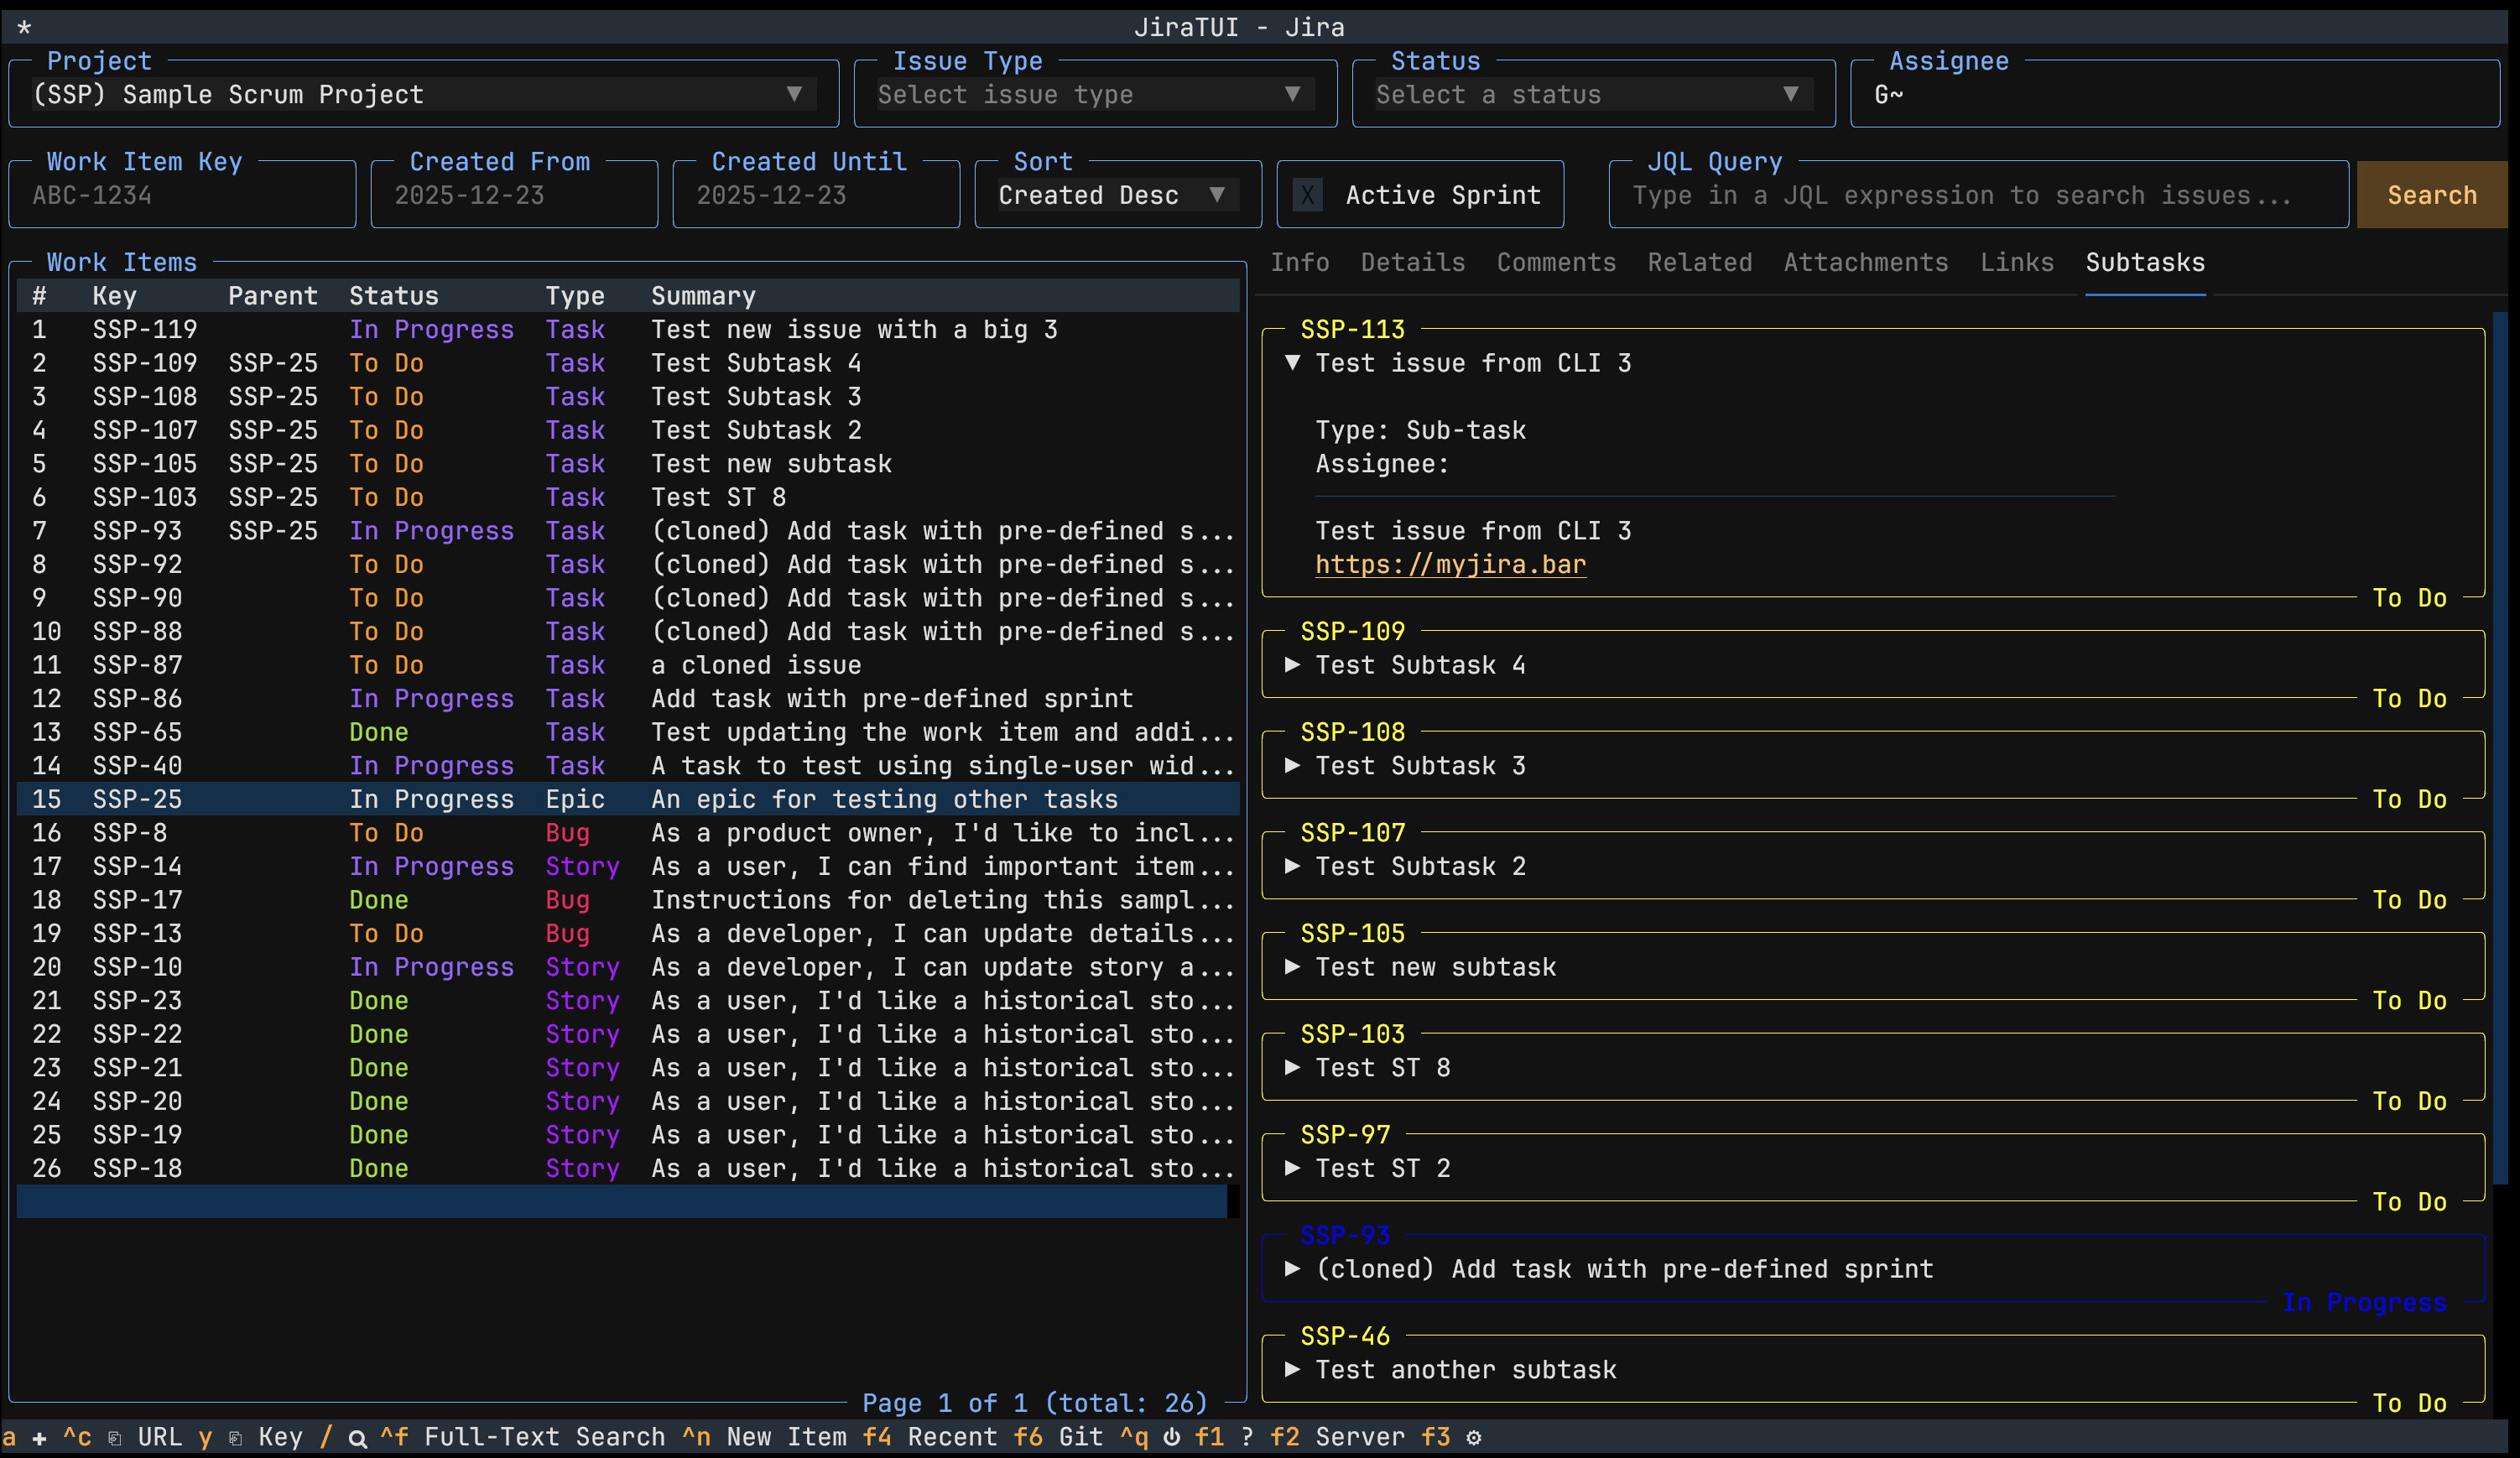Switch to the Attachments tab

pyautogui.click(x=1866, y=263)
